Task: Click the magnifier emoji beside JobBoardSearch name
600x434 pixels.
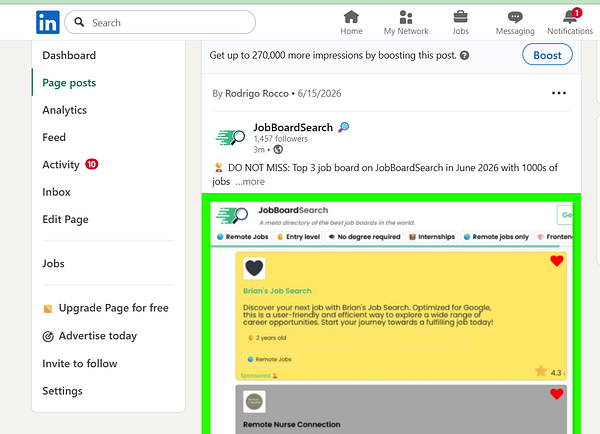Action: coord(343,127)
